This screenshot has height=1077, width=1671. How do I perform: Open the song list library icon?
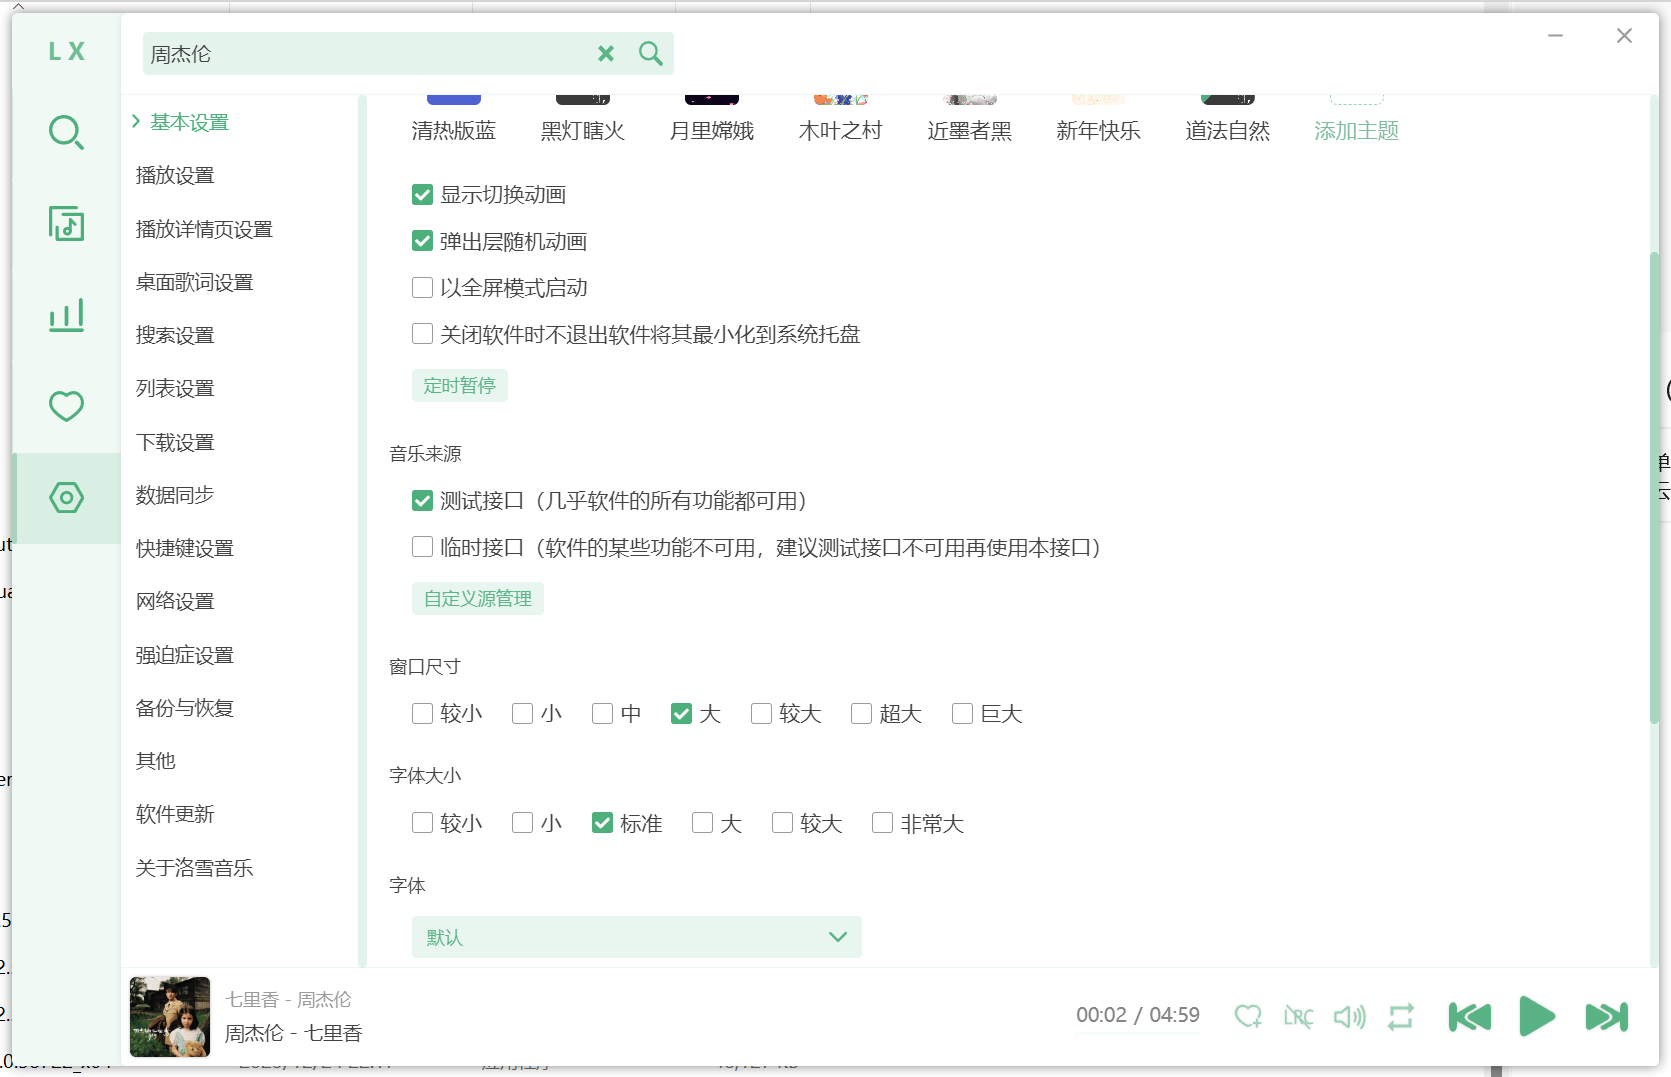point(66,224)
